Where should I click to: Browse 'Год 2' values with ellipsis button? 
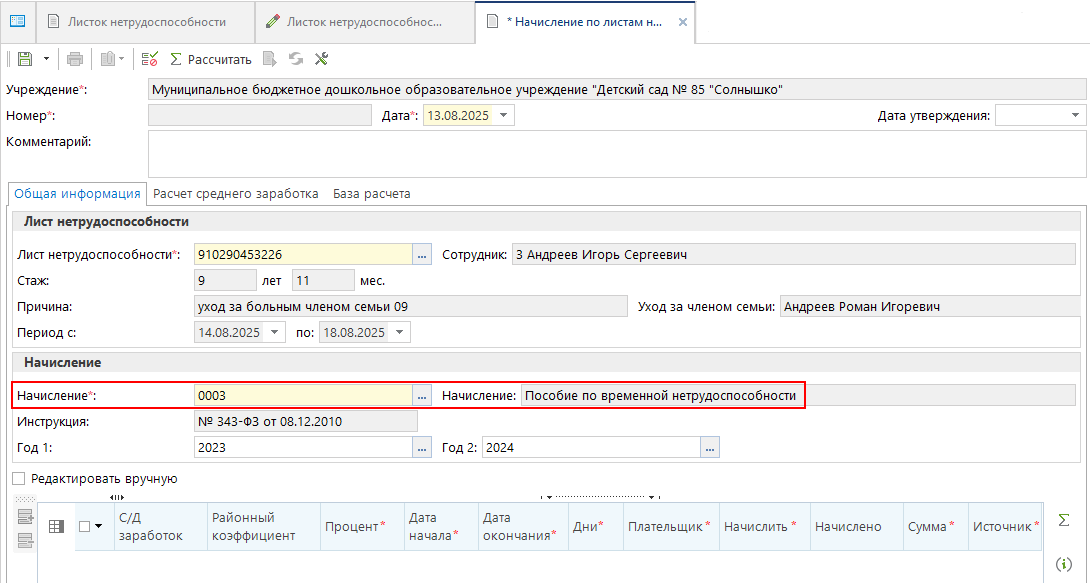[x=709, y=448]
